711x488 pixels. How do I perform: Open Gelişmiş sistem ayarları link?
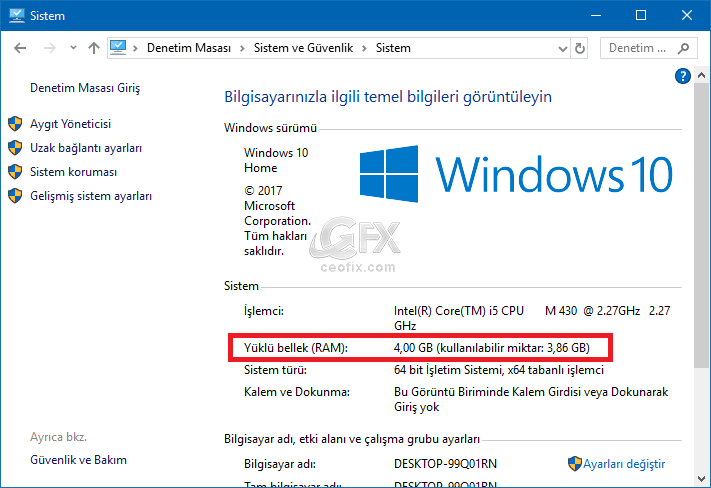coord(91,196)
